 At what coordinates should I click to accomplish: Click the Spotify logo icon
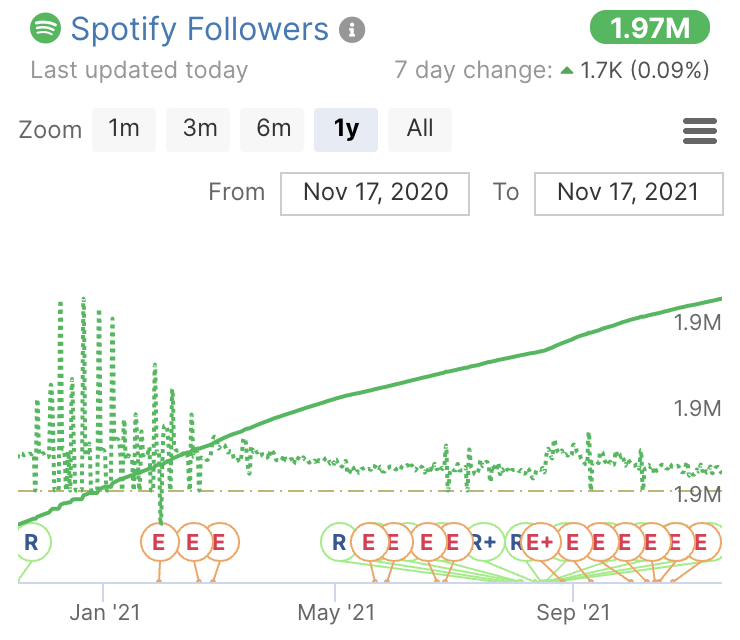click(x=46, y=29)
